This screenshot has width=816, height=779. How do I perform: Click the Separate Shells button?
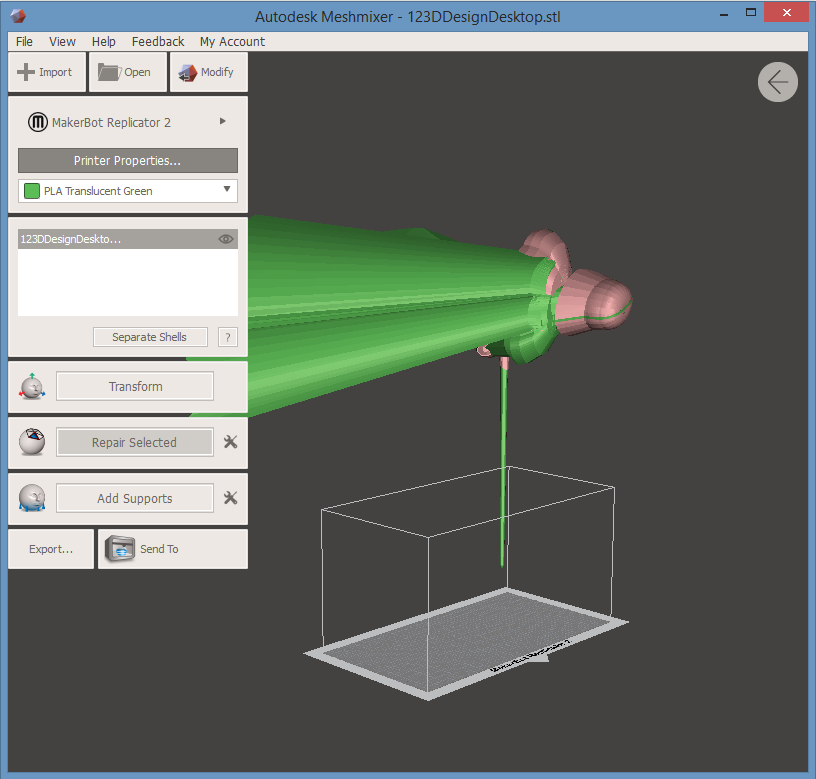point(149,337)
